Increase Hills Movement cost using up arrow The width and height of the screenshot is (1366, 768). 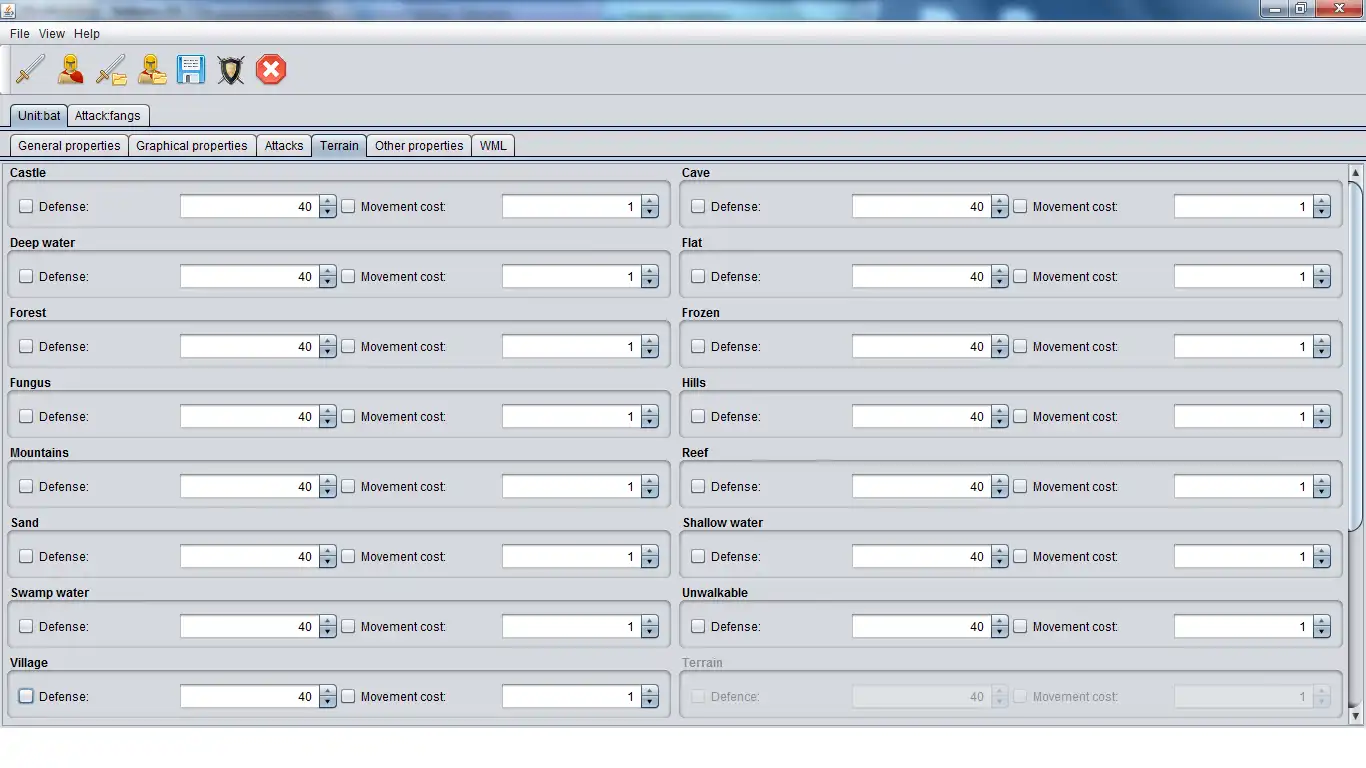pyautogui.click(x=1322, y=411)
